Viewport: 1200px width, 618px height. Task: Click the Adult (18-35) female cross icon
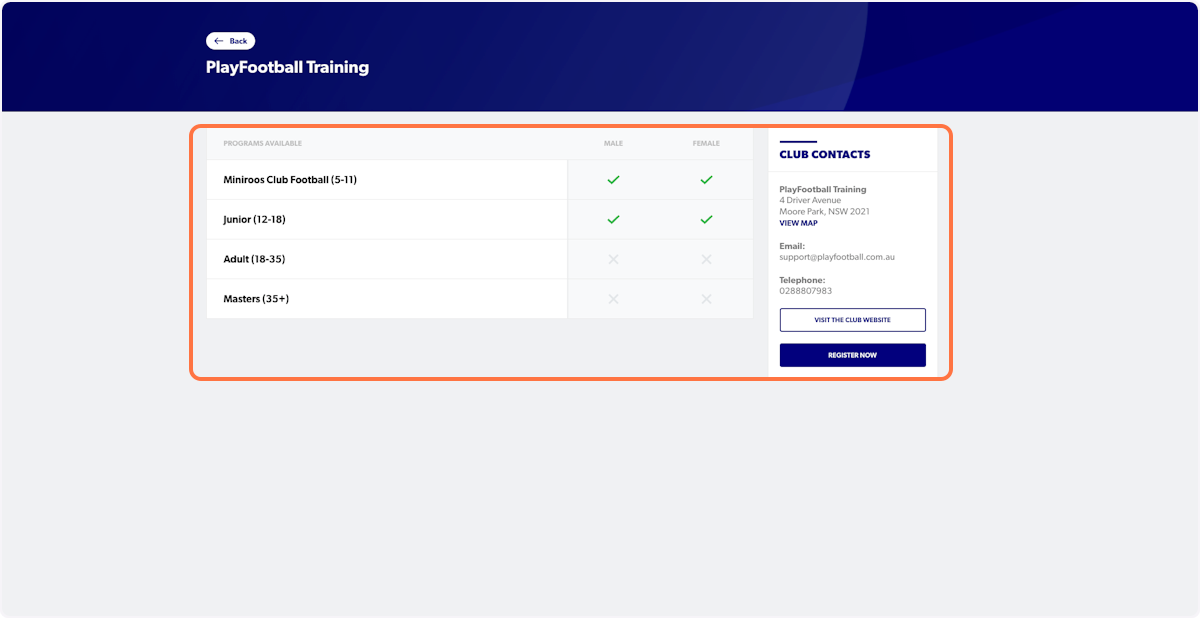[706, 259]
